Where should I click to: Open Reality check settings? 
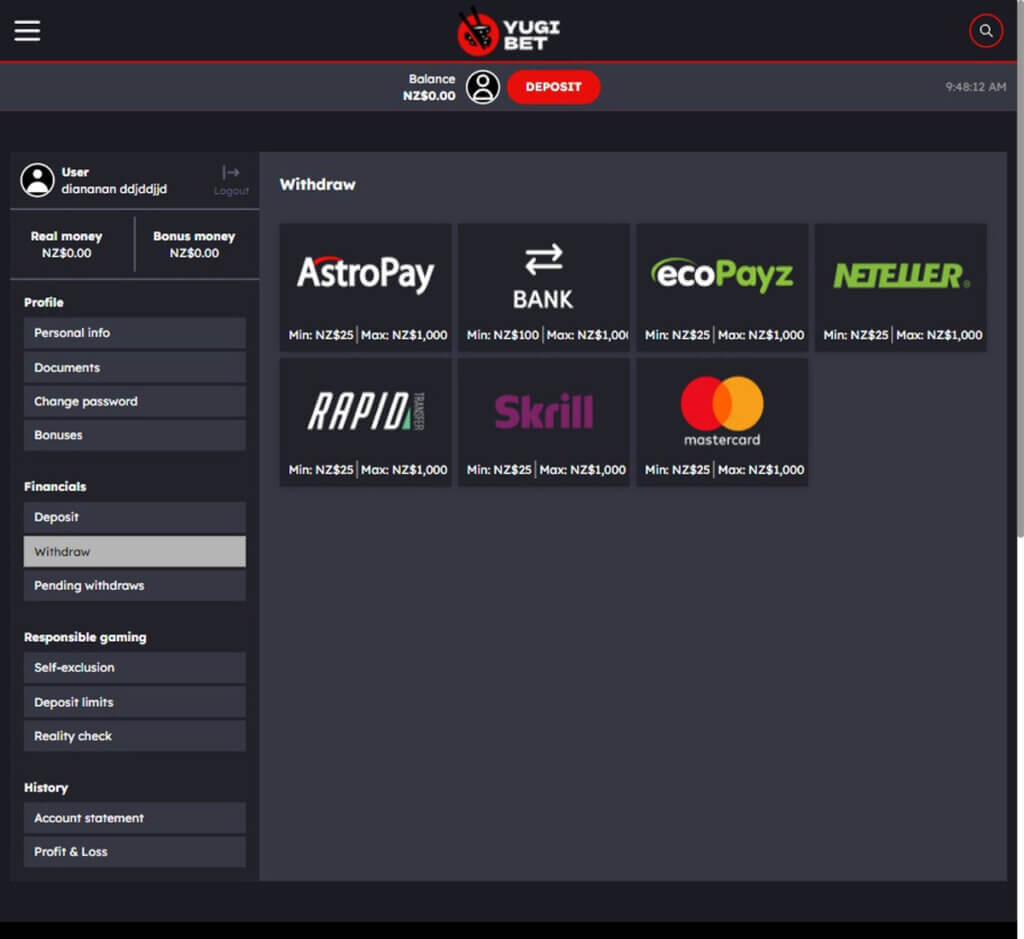(135, 736)
